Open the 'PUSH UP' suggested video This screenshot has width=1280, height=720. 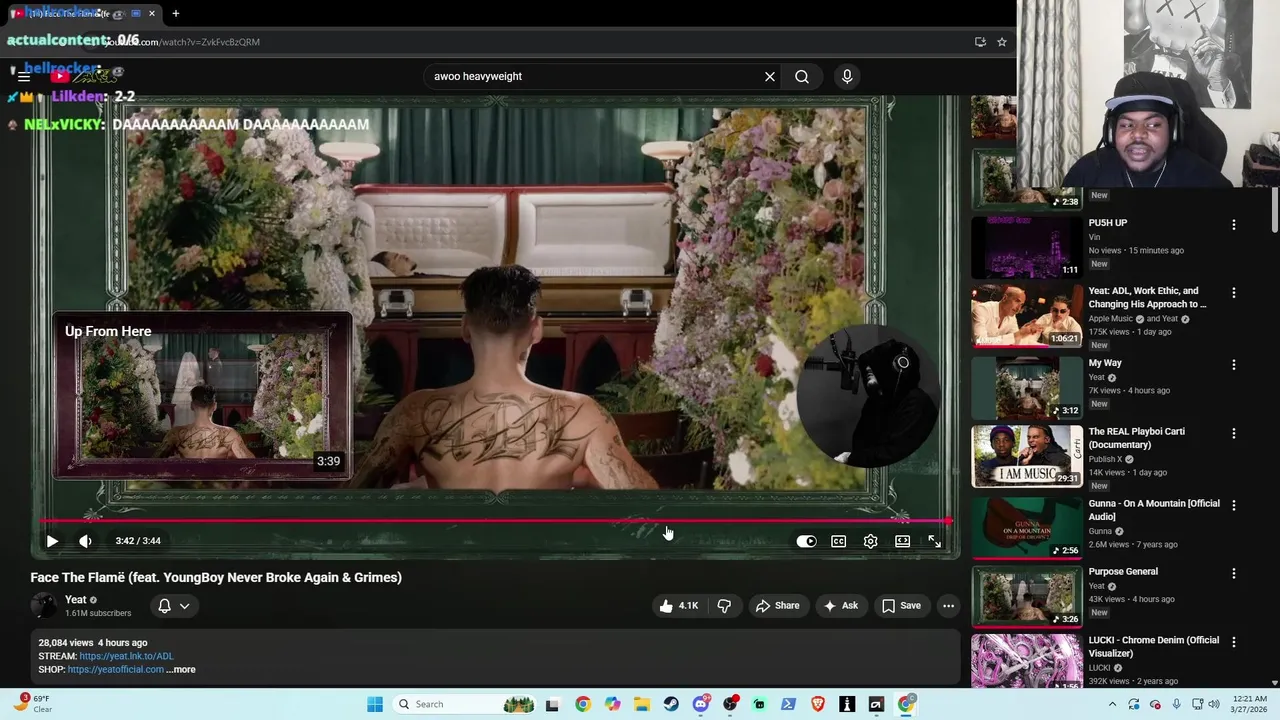(1027, 247)
